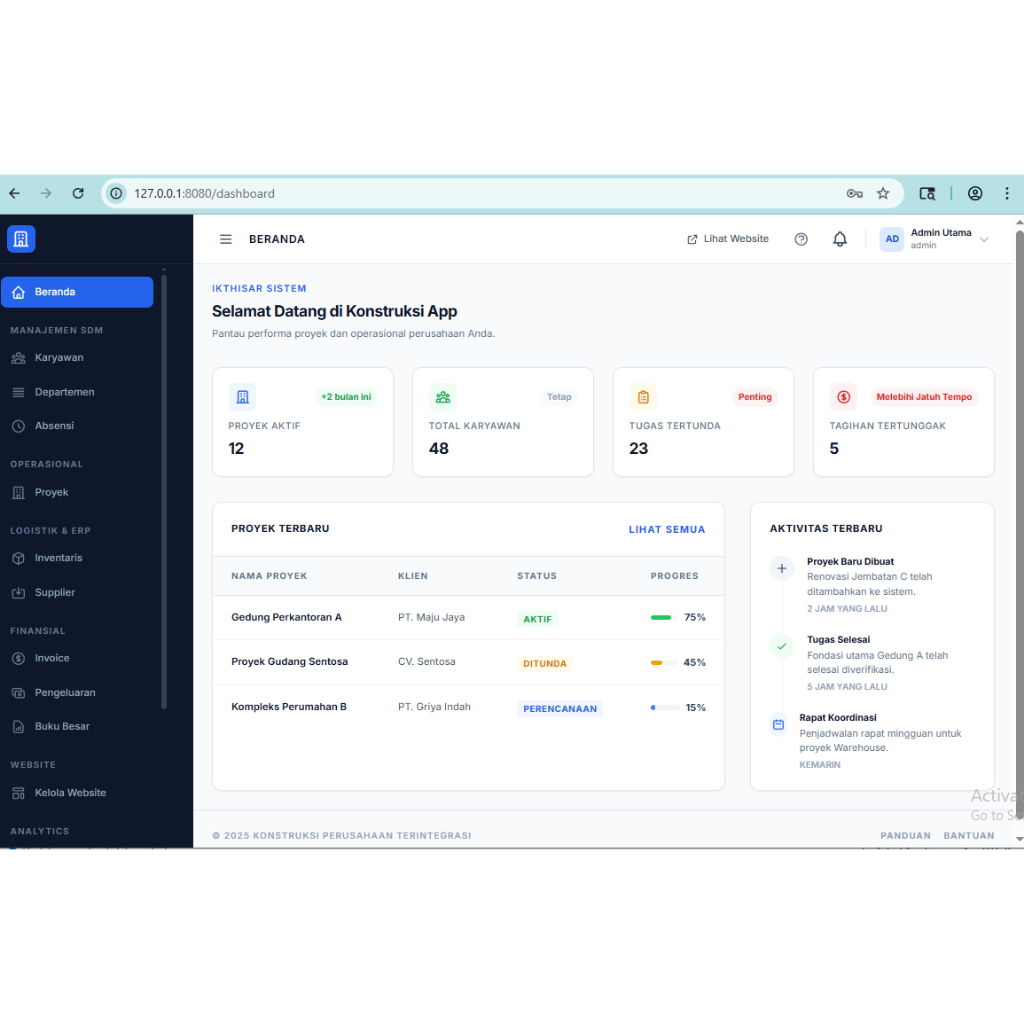Click the Total Karyawan people card icon

click(x=443, y=397)
